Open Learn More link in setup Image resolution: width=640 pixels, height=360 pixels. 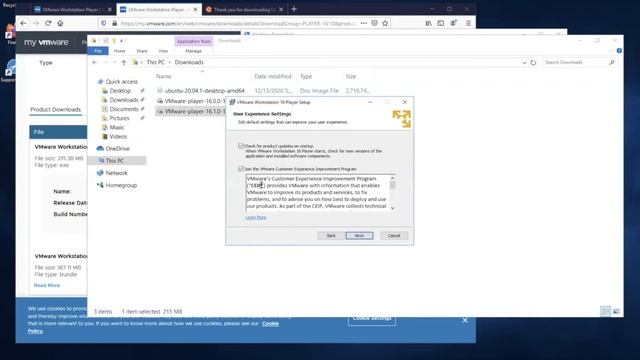click(256, 218)
